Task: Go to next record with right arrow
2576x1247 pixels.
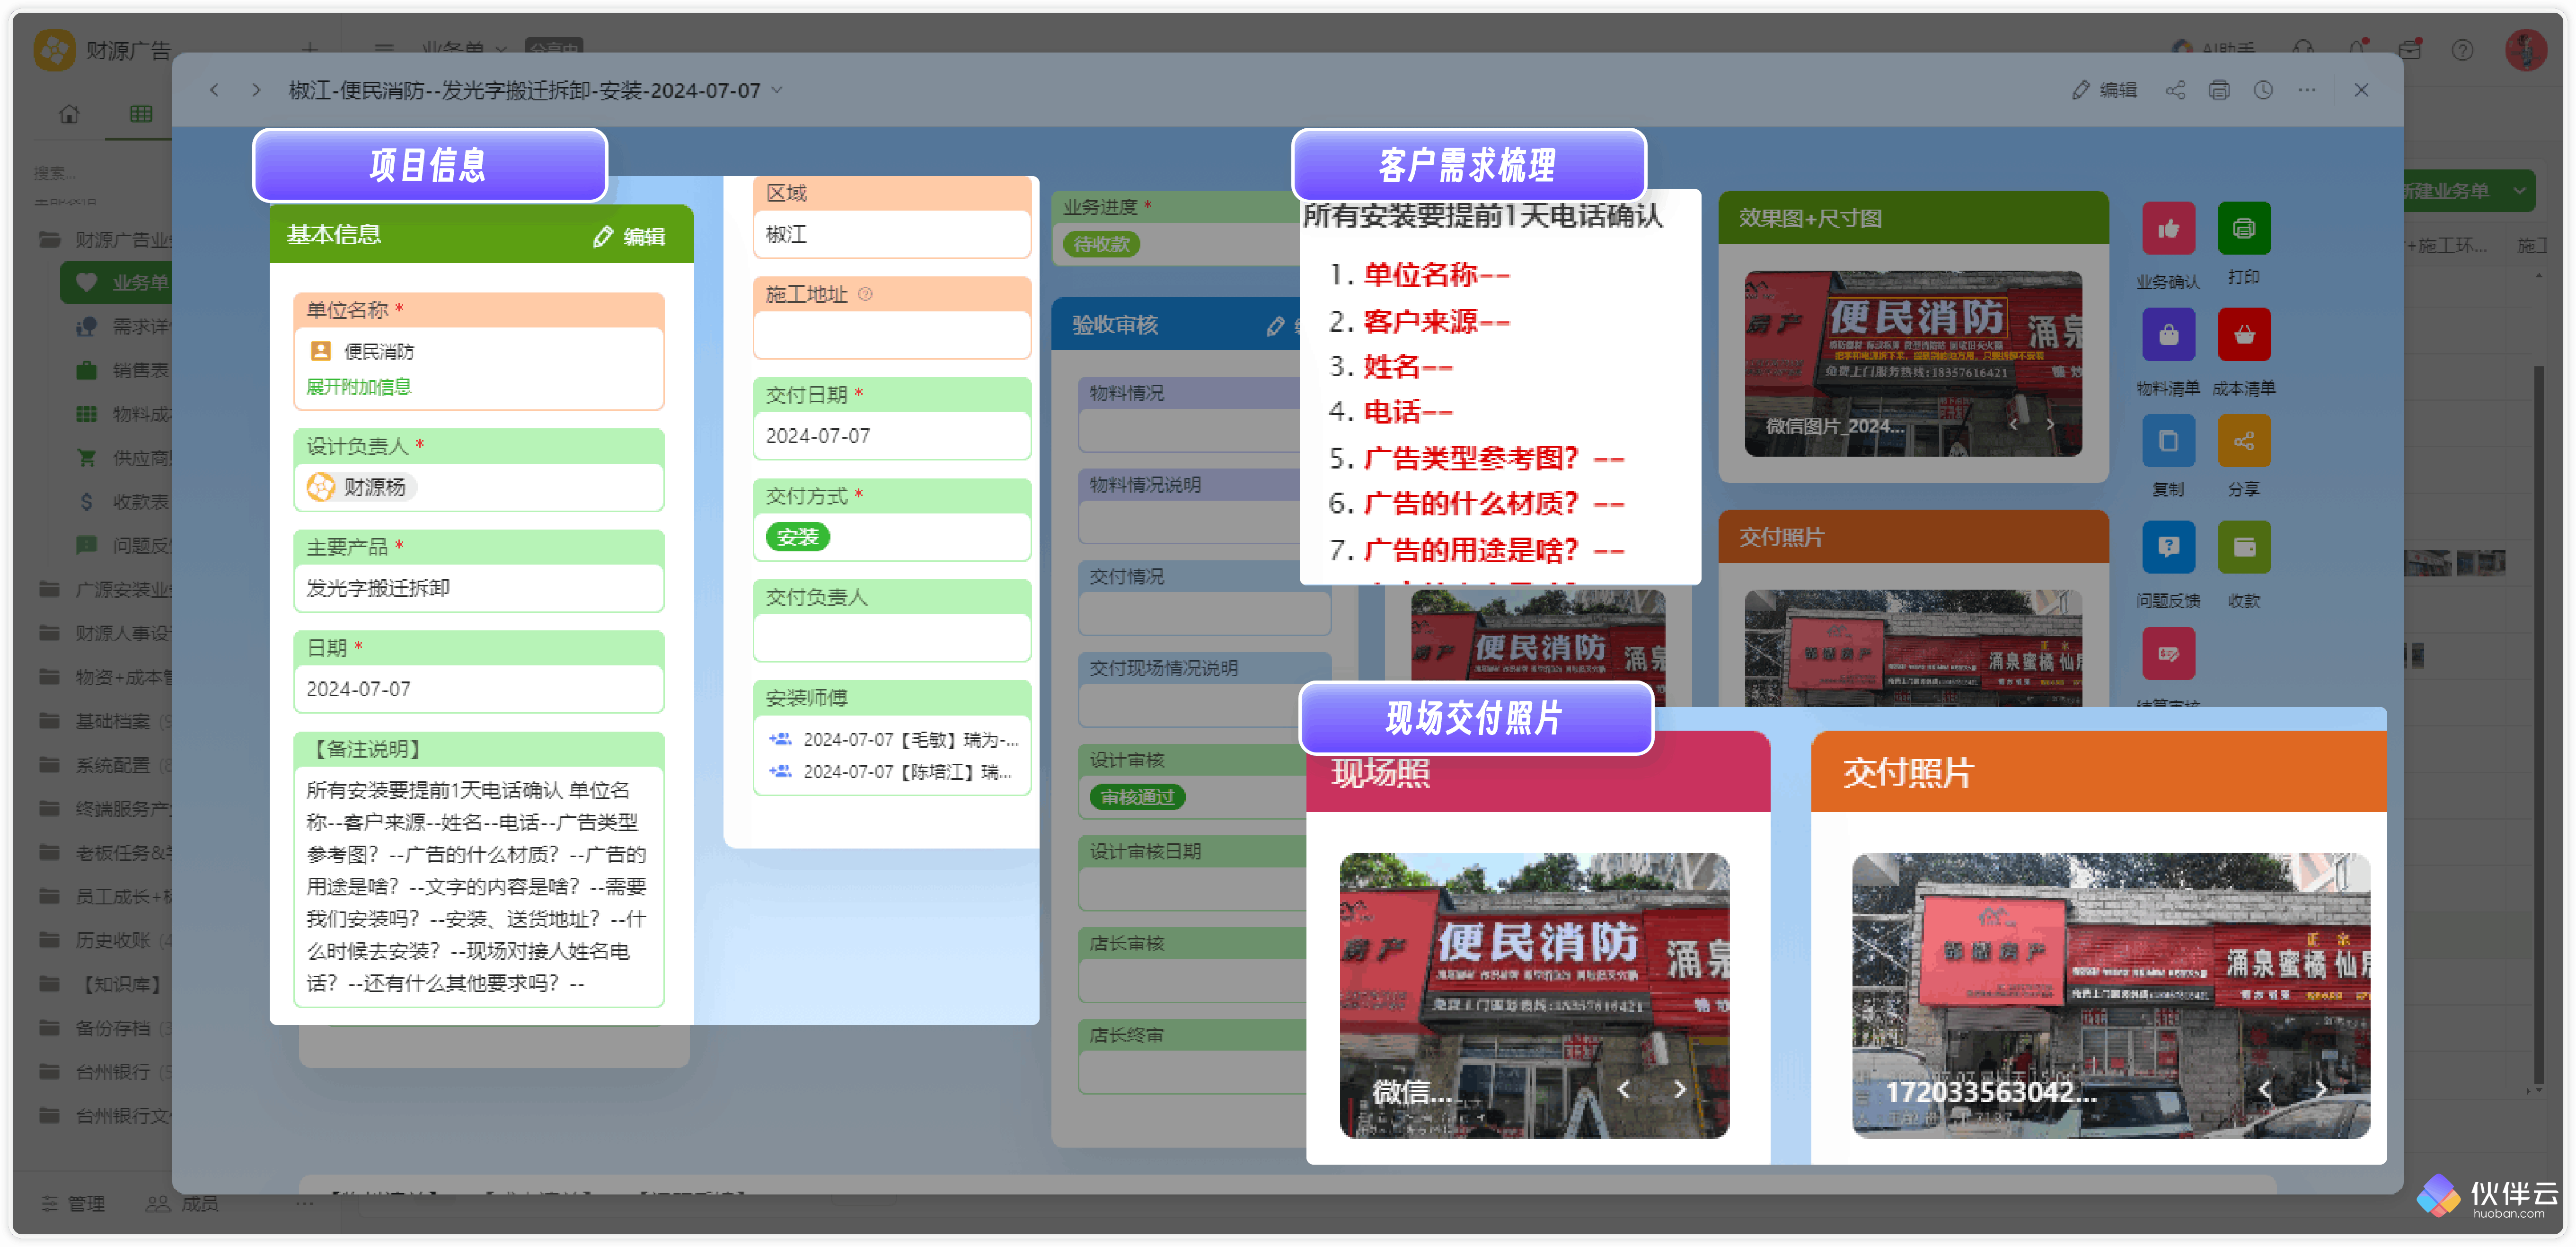Action: coord(256,90)
